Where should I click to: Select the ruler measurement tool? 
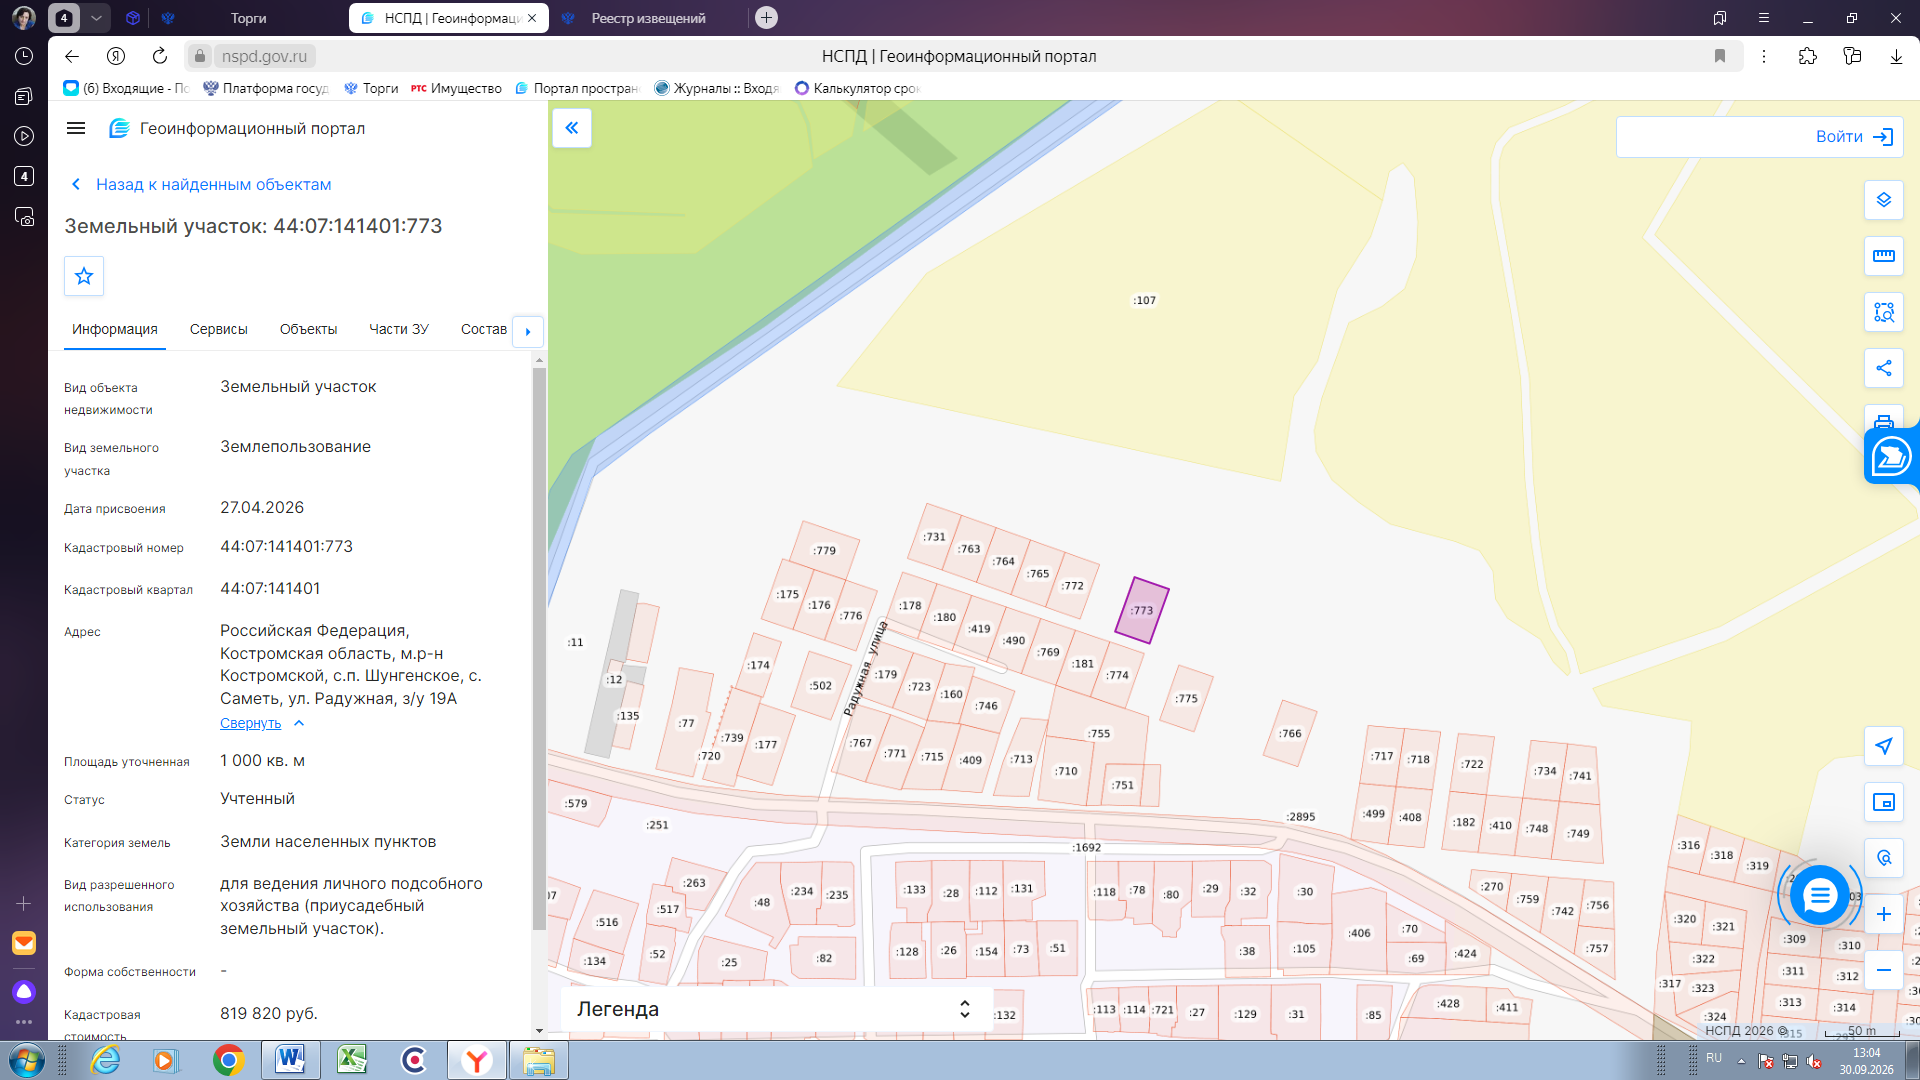[1884, 256]
